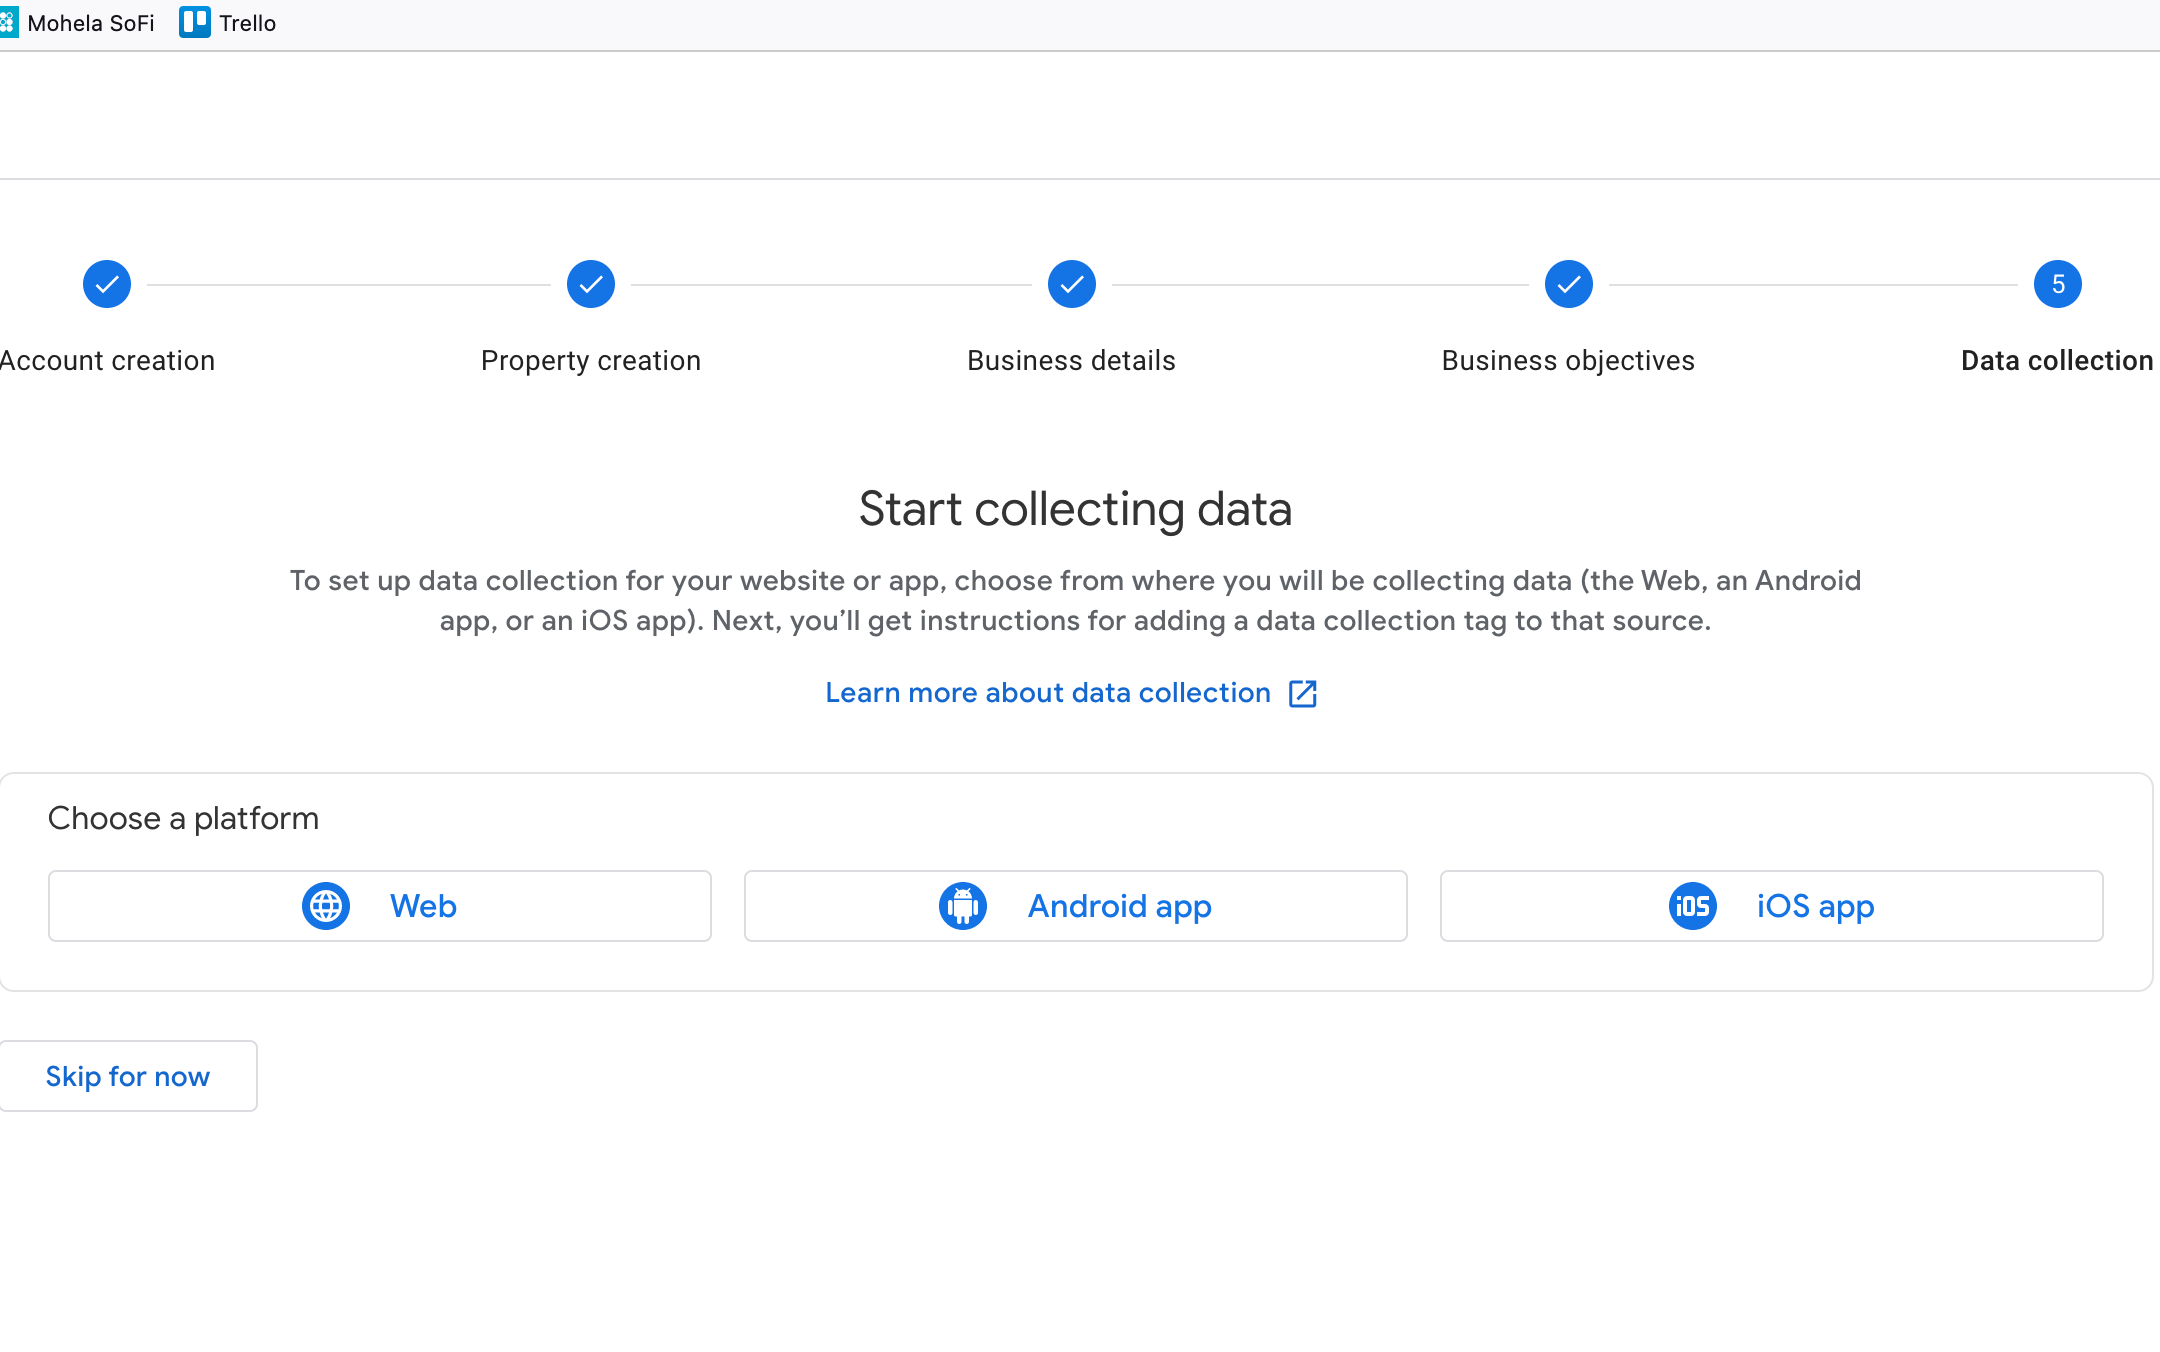Viewport: 2160px width, 1352px height.
Task: Click the Business objectives step checkmark
Action: point(1569,285)
